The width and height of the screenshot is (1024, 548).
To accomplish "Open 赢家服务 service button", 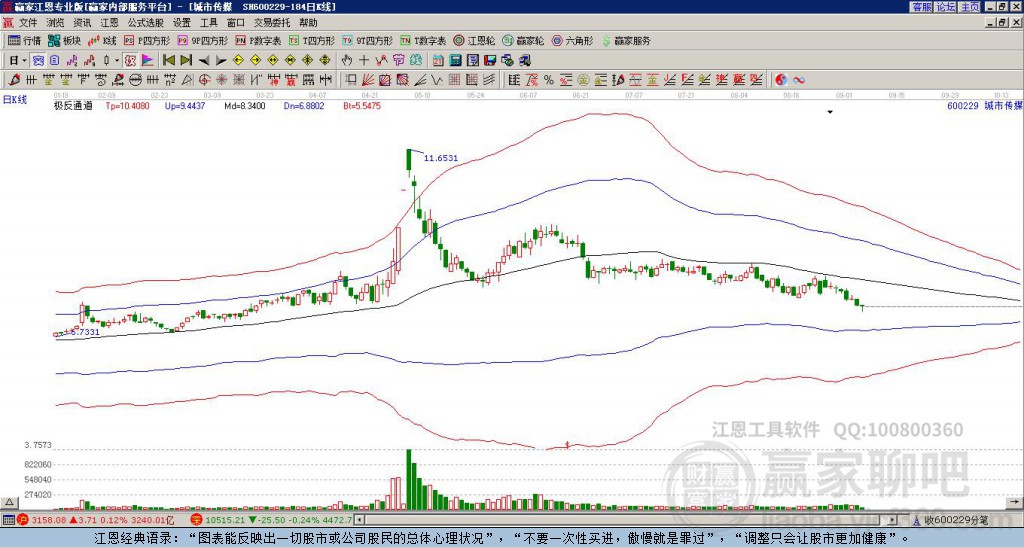I will [626, 40].
